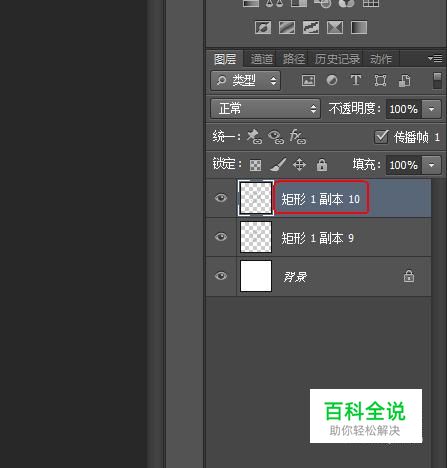Click the 不透明度: label

354,108
